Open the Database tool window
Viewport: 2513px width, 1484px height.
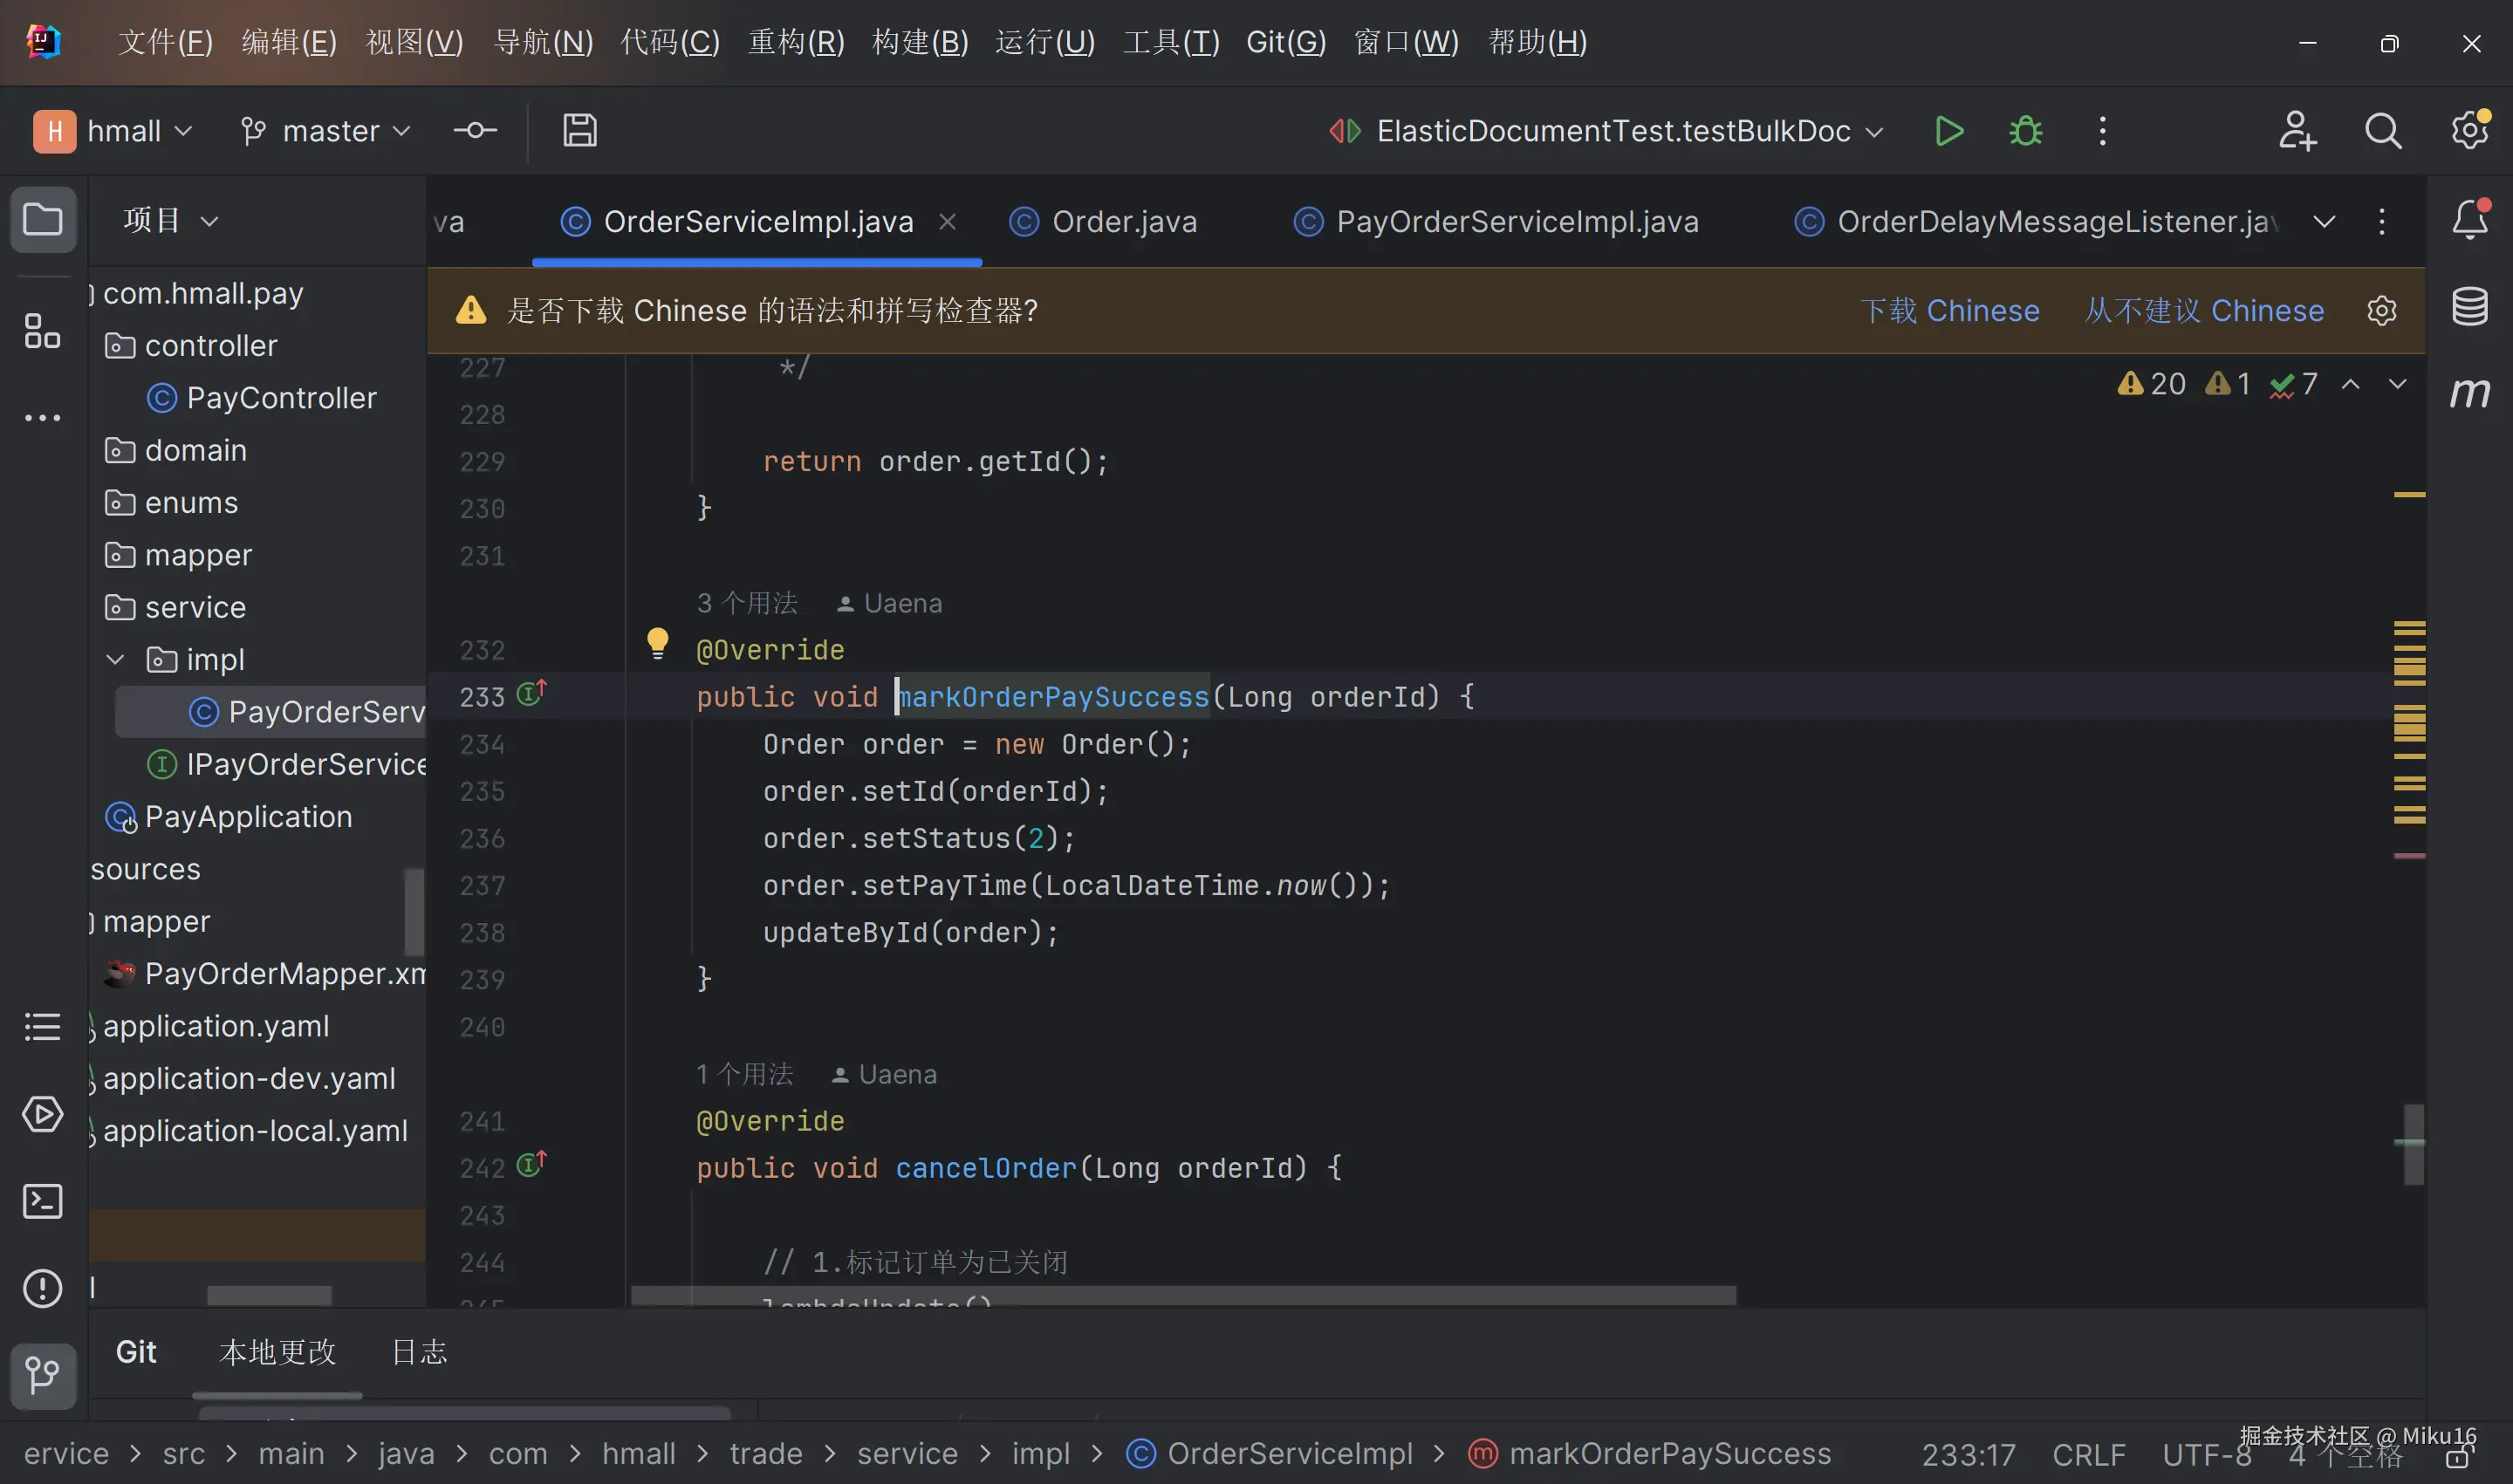pos(2469,307)
